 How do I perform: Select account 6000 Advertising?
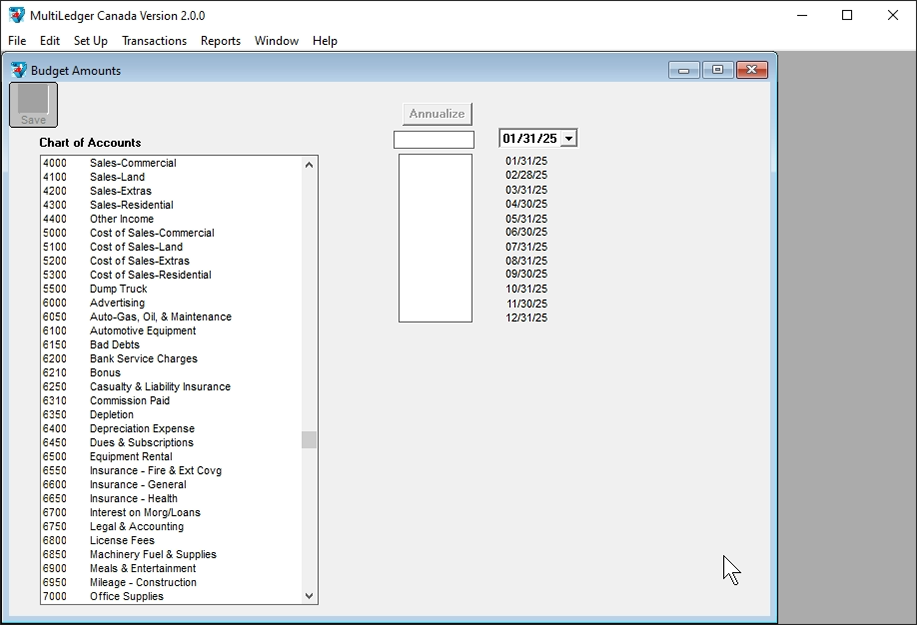click(117, 303)
